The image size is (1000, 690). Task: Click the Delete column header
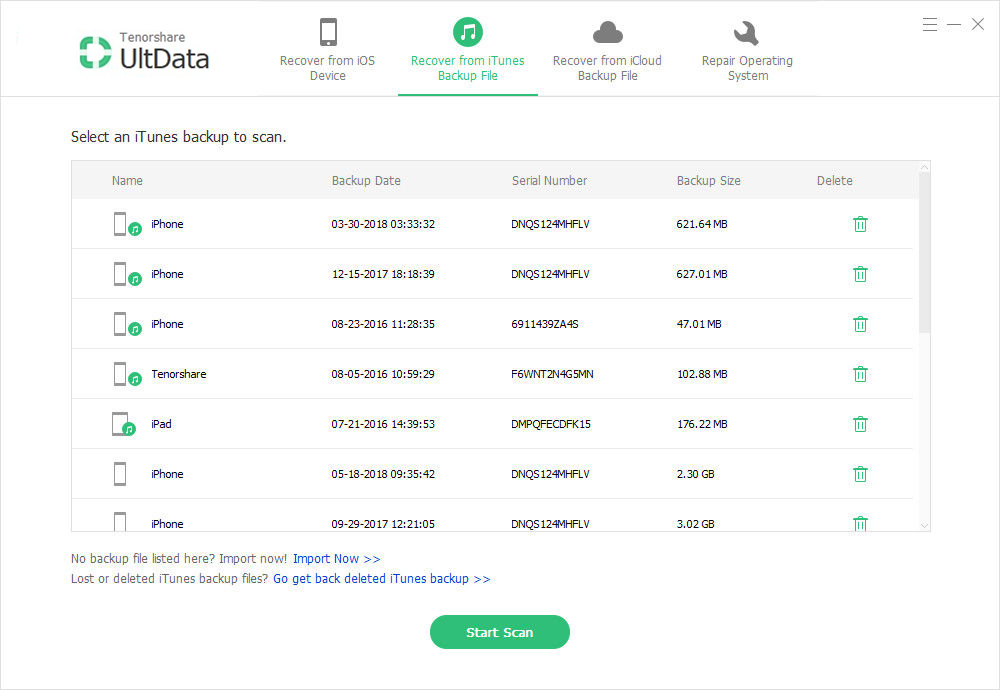(x=834, y=180)
